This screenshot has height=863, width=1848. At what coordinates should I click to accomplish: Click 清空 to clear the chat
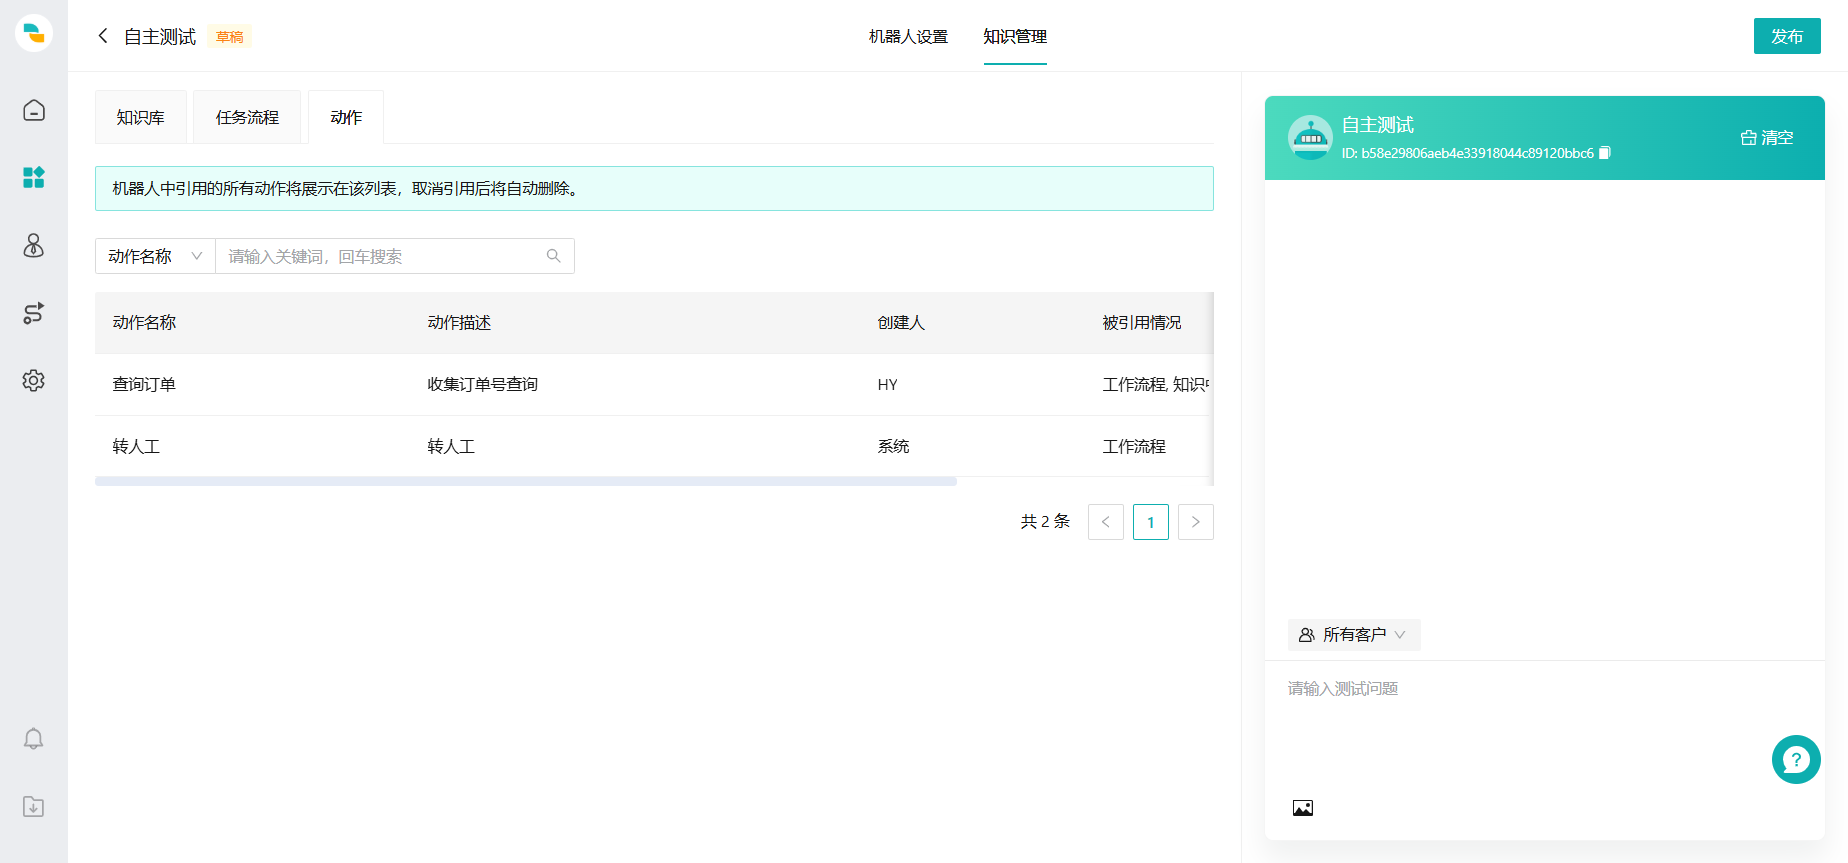click(1767, 138)
